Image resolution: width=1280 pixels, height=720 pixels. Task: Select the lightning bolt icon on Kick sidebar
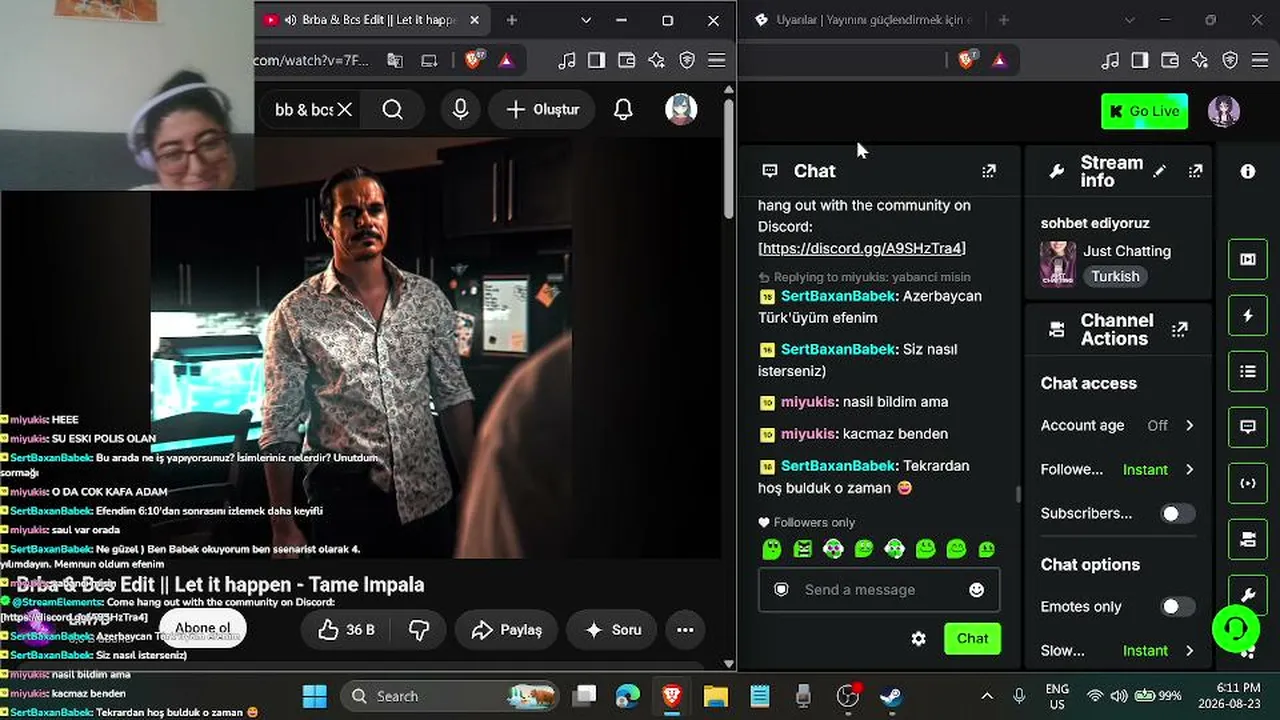1248,316
